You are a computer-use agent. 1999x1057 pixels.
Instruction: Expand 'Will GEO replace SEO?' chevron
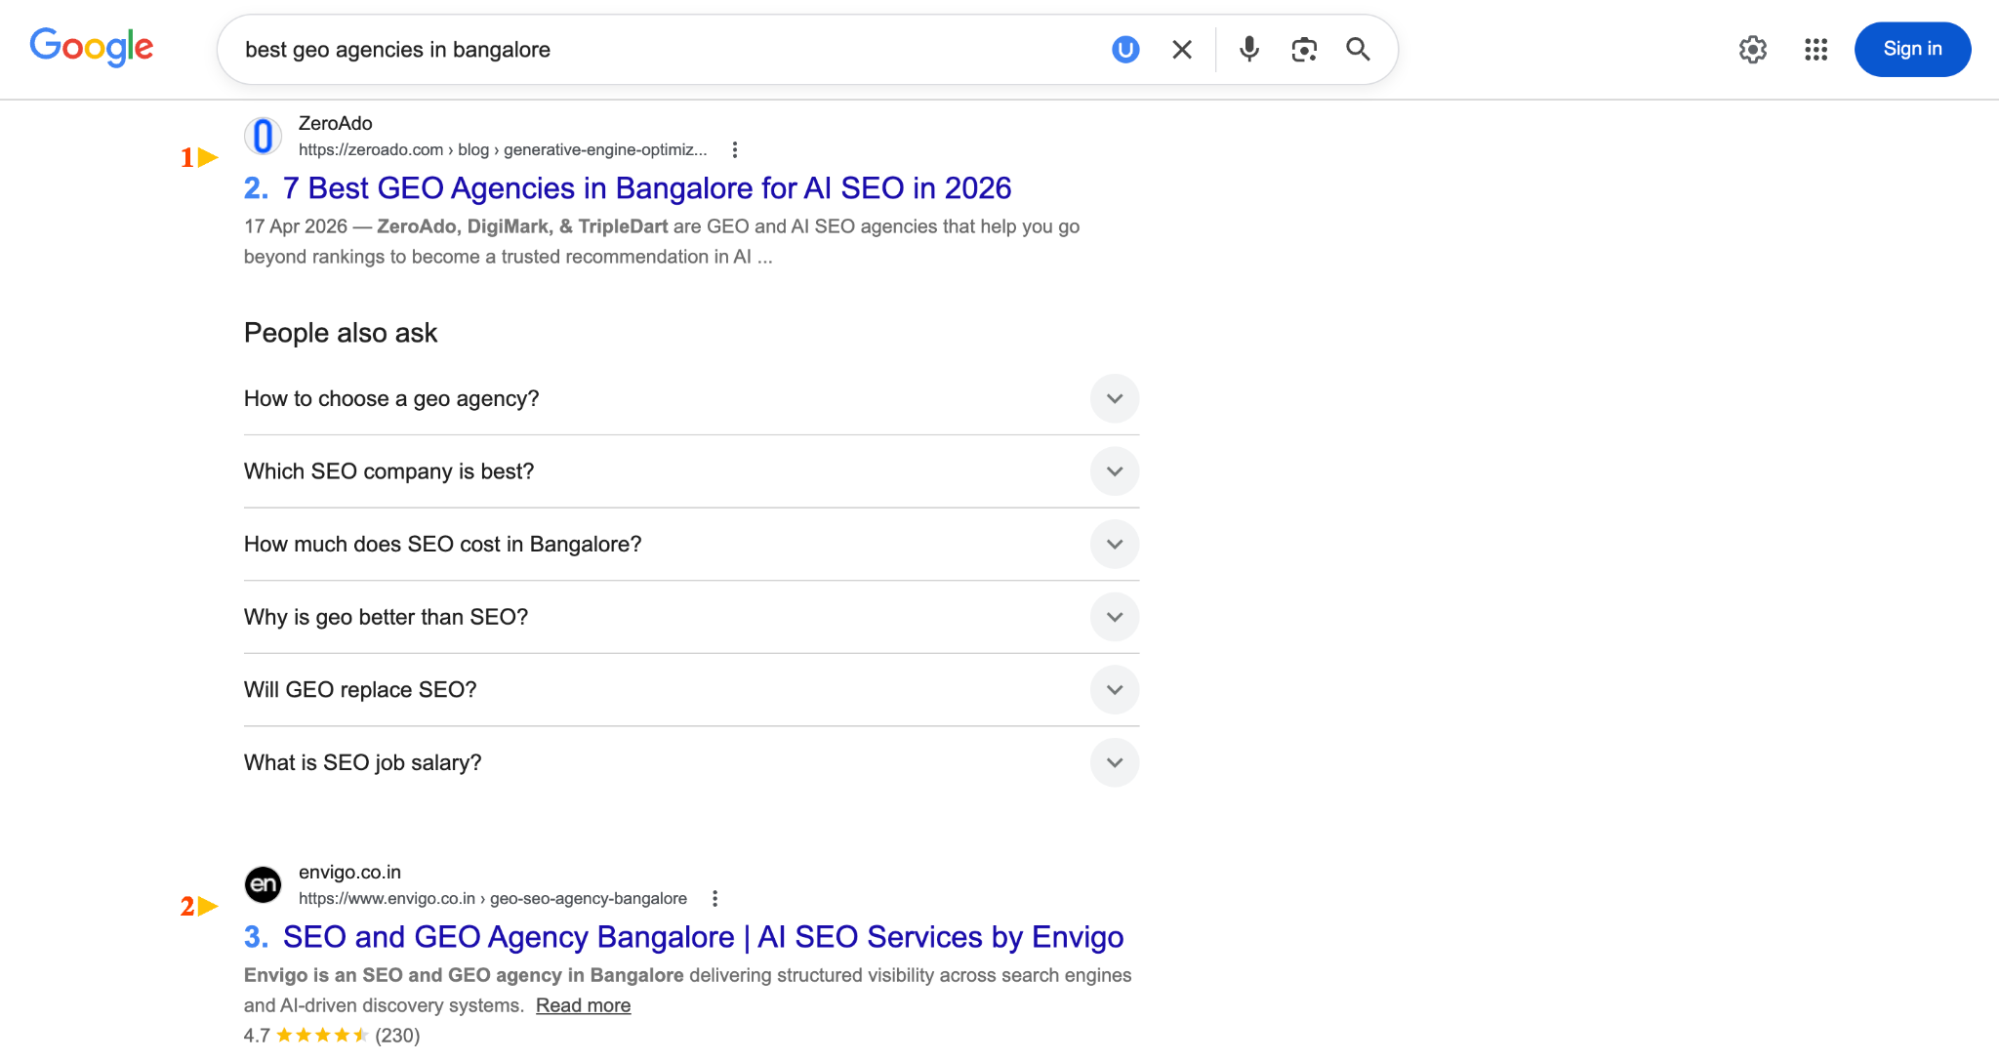point(1114,690)
